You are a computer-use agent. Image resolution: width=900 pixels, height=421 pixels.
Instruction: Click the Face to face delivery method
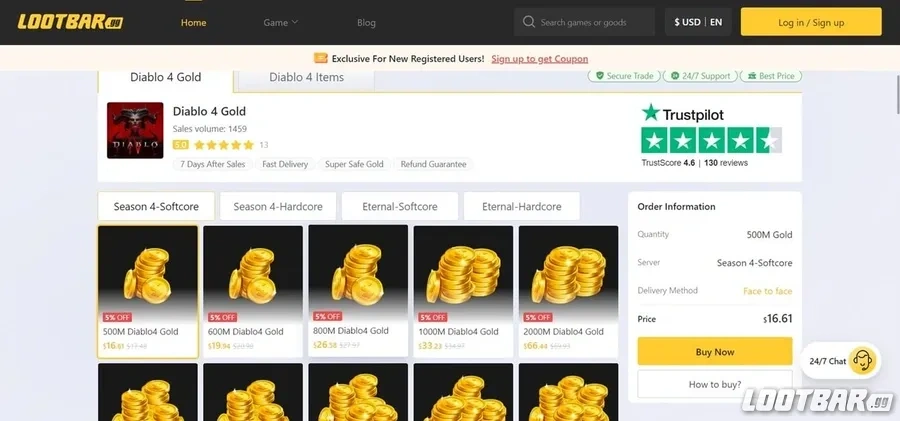click(767, 291)
